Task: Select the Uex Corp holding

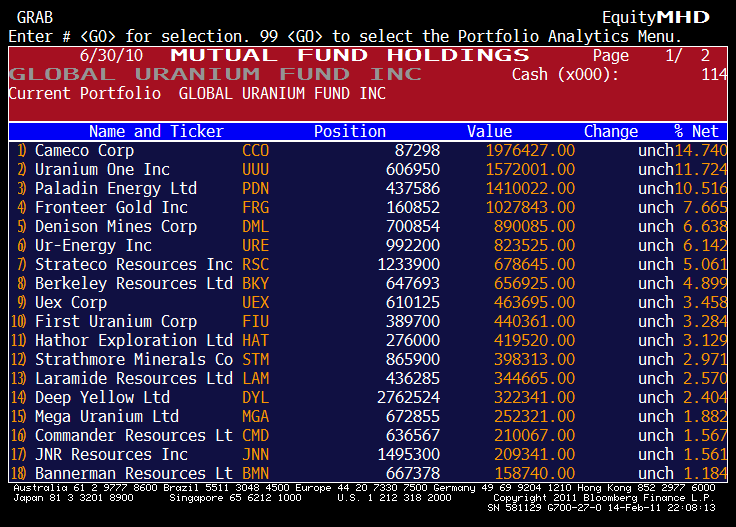Action: tap(368, 303)
